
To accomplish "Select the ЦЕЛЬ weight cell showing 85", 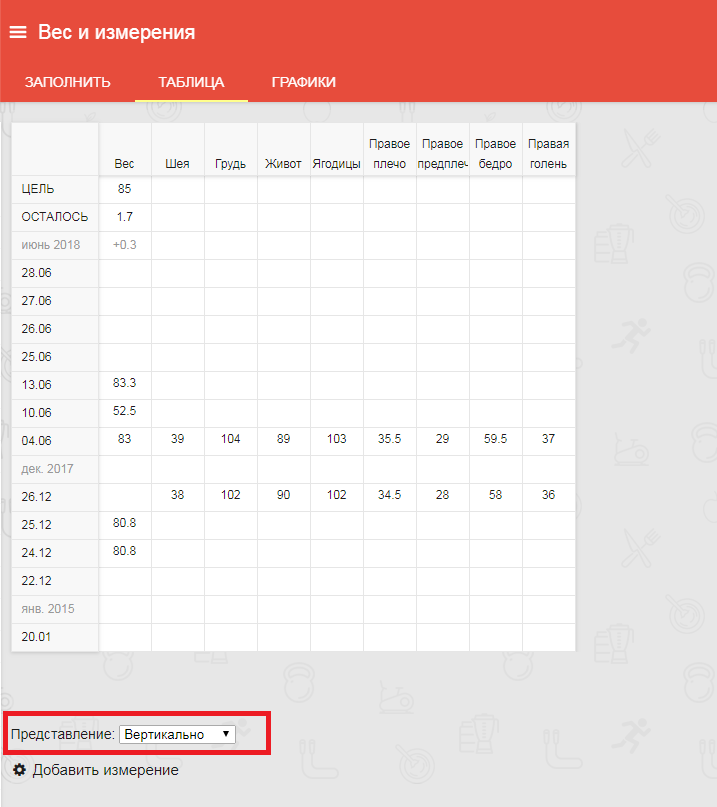I will [124, 189].
